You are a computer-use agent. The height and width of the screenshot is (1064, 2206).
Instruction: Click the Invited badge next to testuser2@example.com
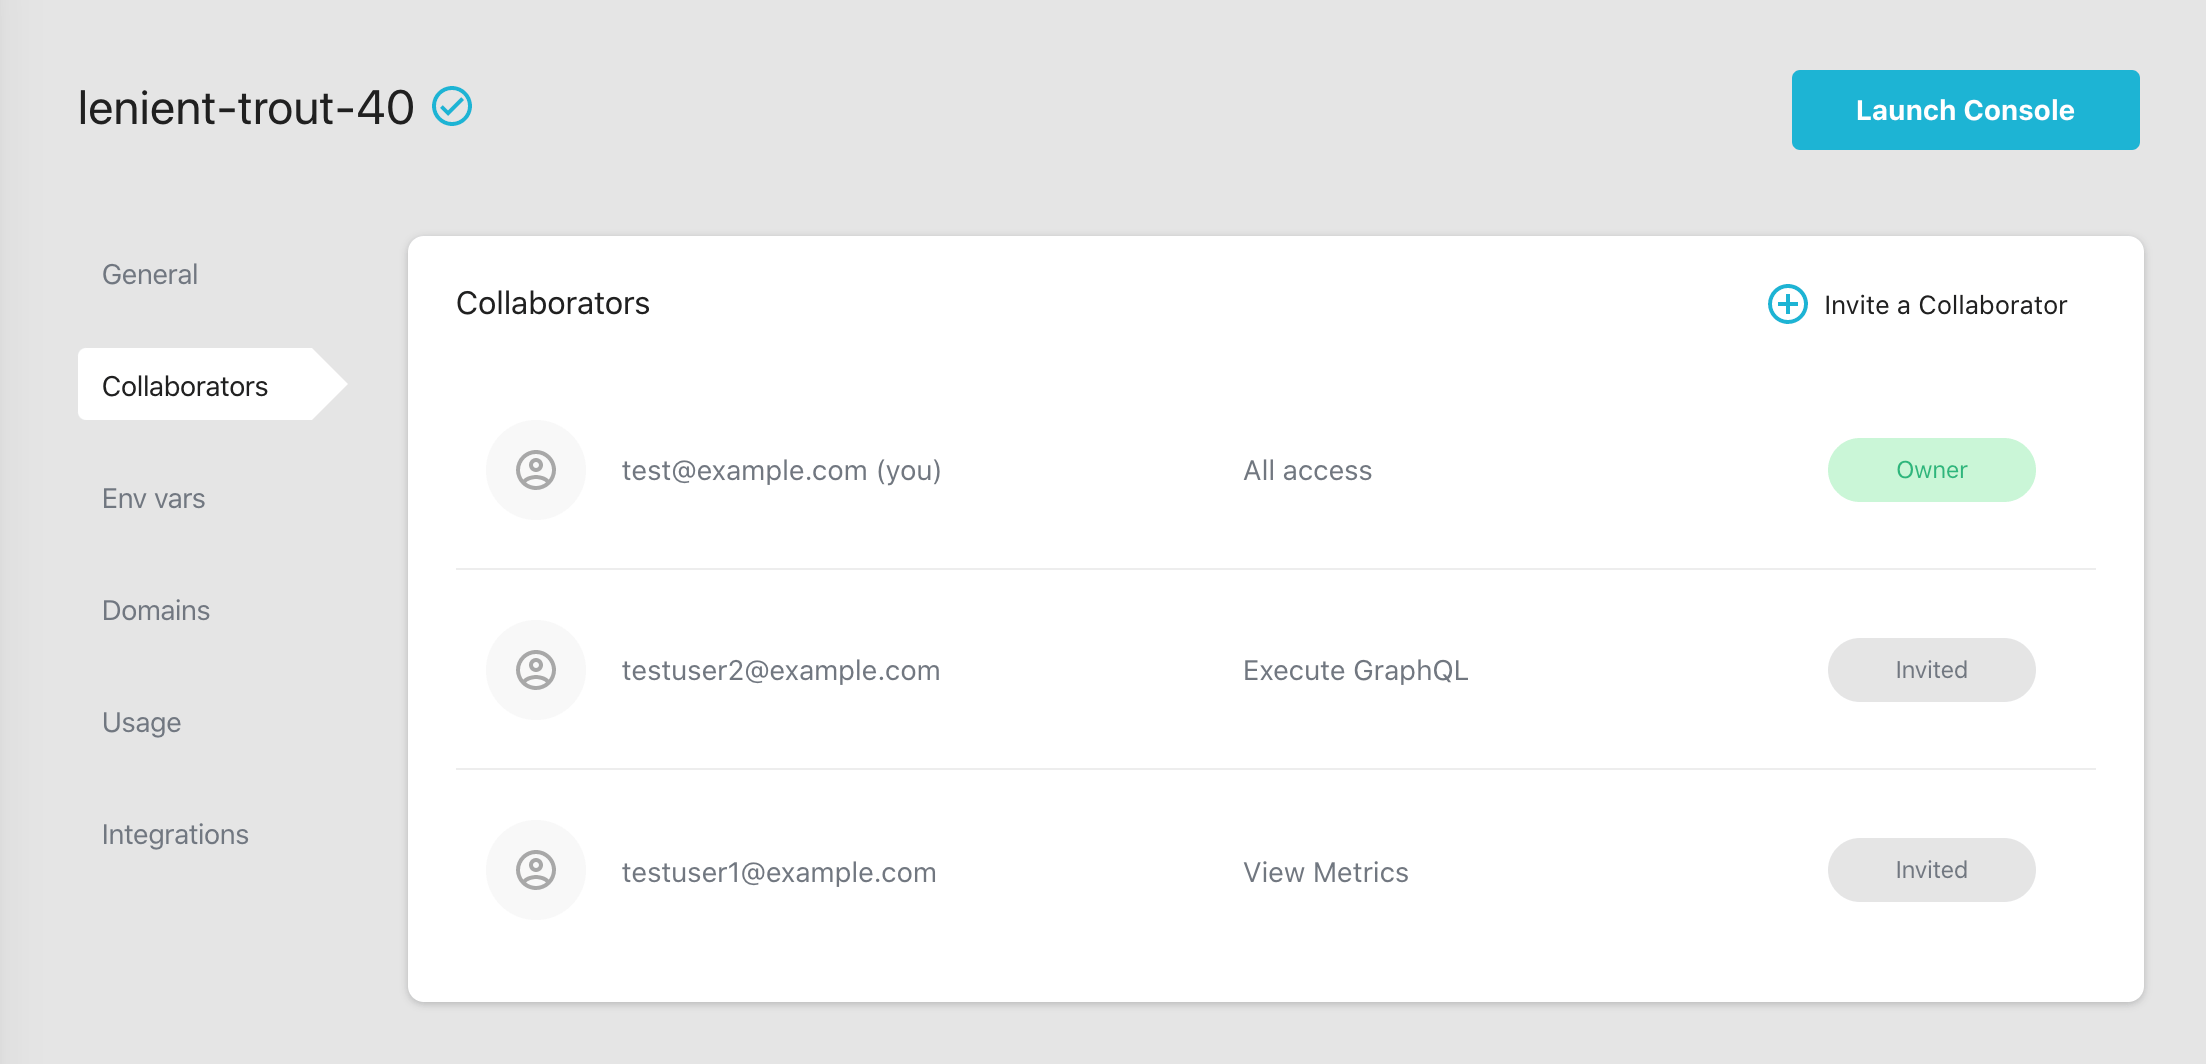tap(1931, 670)
